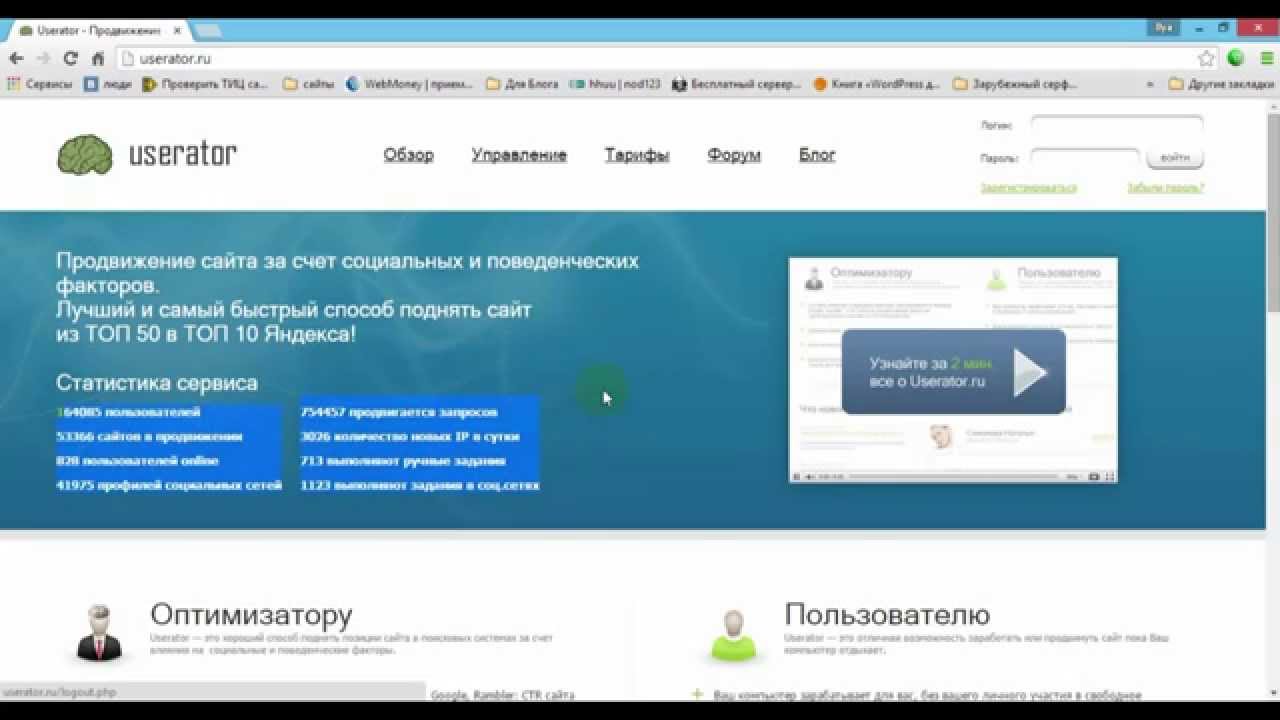1280x720 pixels.
Task: Click the 'Статистика сервиса' heading
Action: pyautogui.click(x=157, y=383)
